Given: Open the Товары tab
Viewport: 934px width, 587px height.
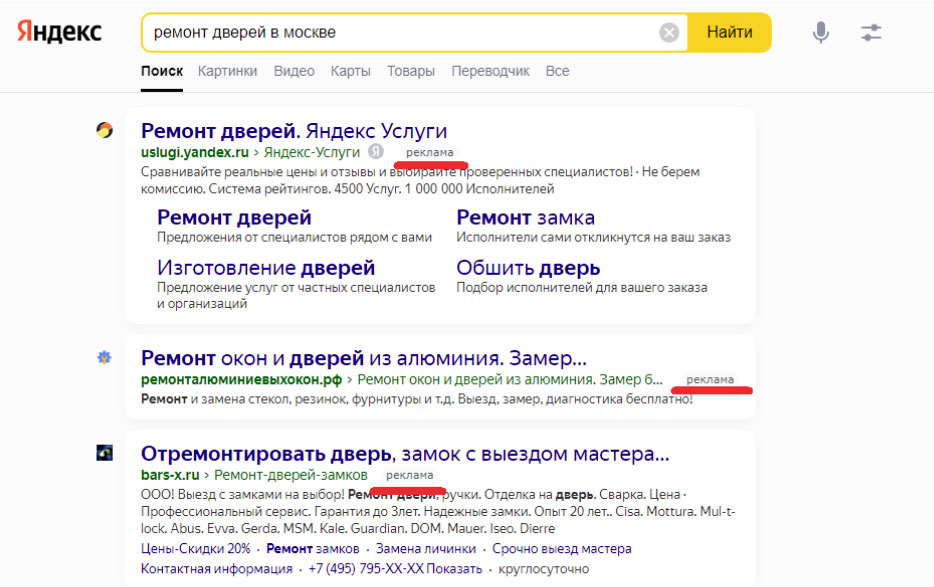Looking at the screenshot, I should click(410, 71).
